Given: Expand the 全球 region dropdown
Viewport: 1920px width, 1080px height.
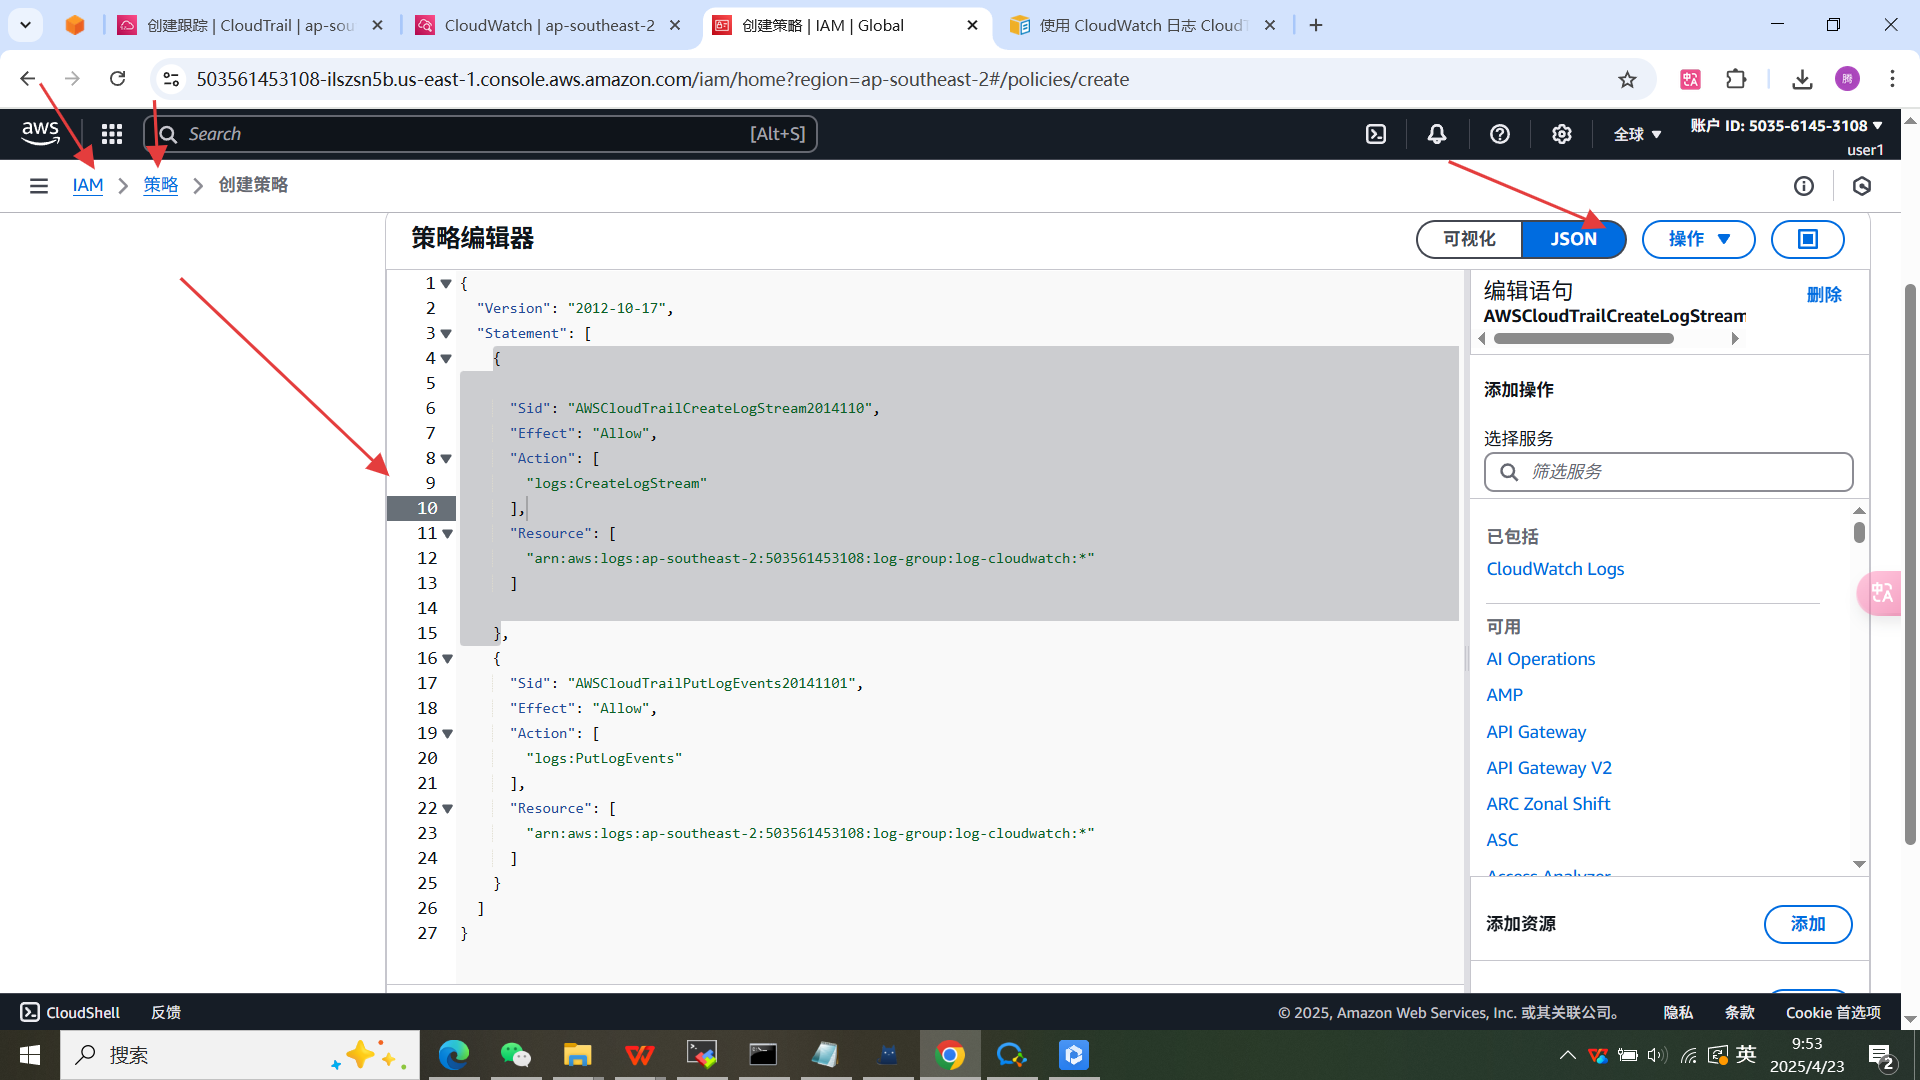Looking at the screenshot, I should (x=1637, y=134).
